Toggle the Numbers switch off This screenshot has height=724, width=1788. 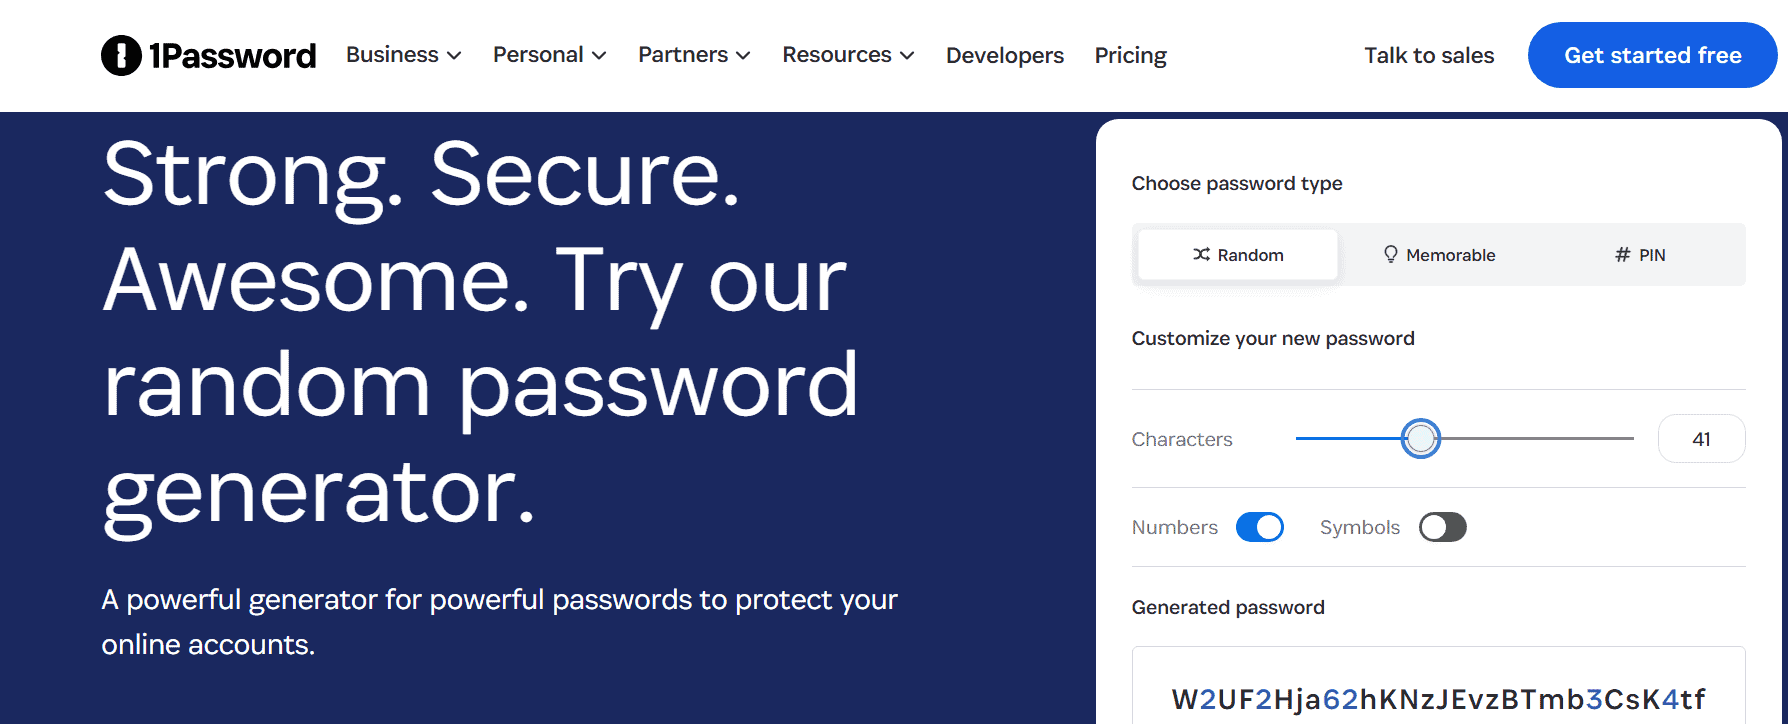coord(1259,527)
